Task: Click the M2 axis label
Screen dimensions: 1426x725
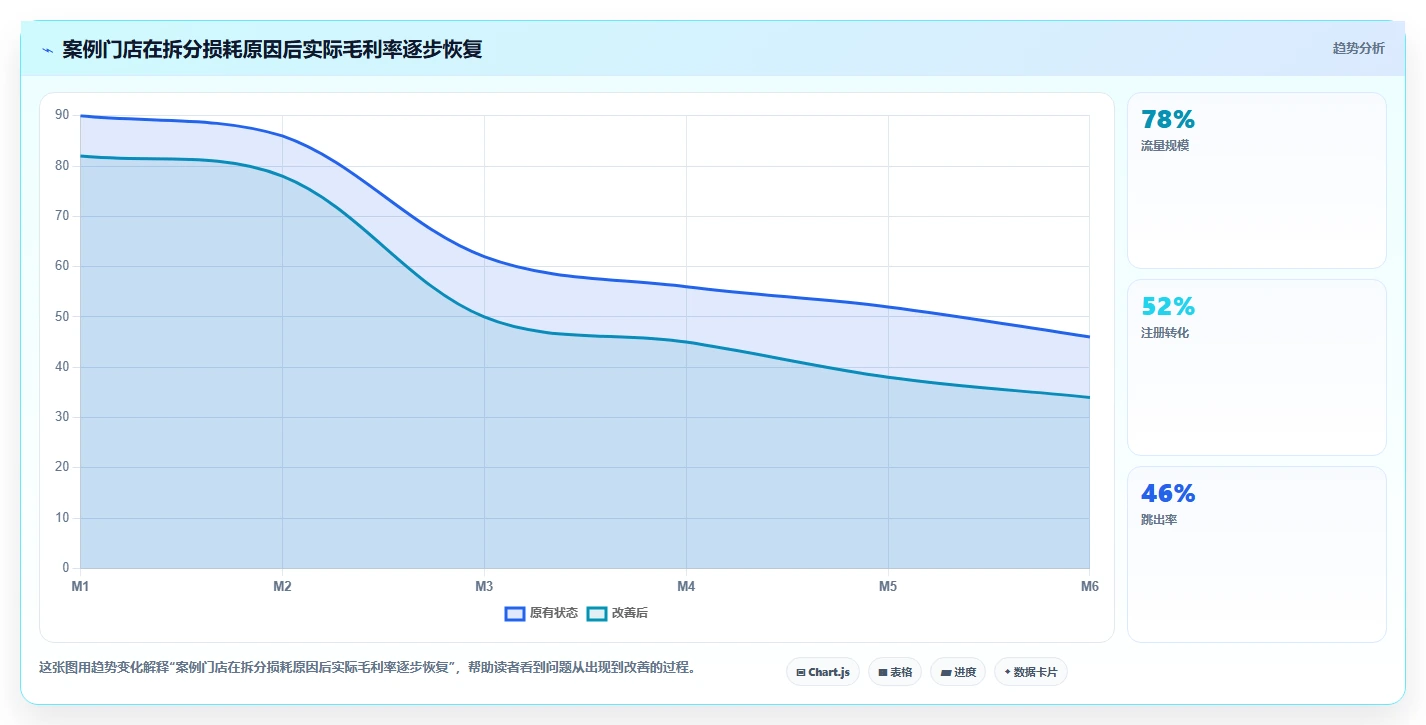Action: point(282,587)
